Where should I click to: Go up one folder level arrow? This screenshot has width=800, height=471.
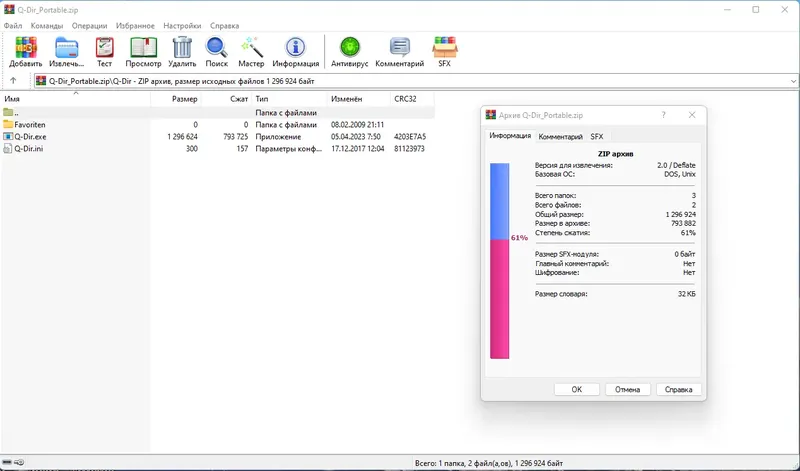coord(13,81)
